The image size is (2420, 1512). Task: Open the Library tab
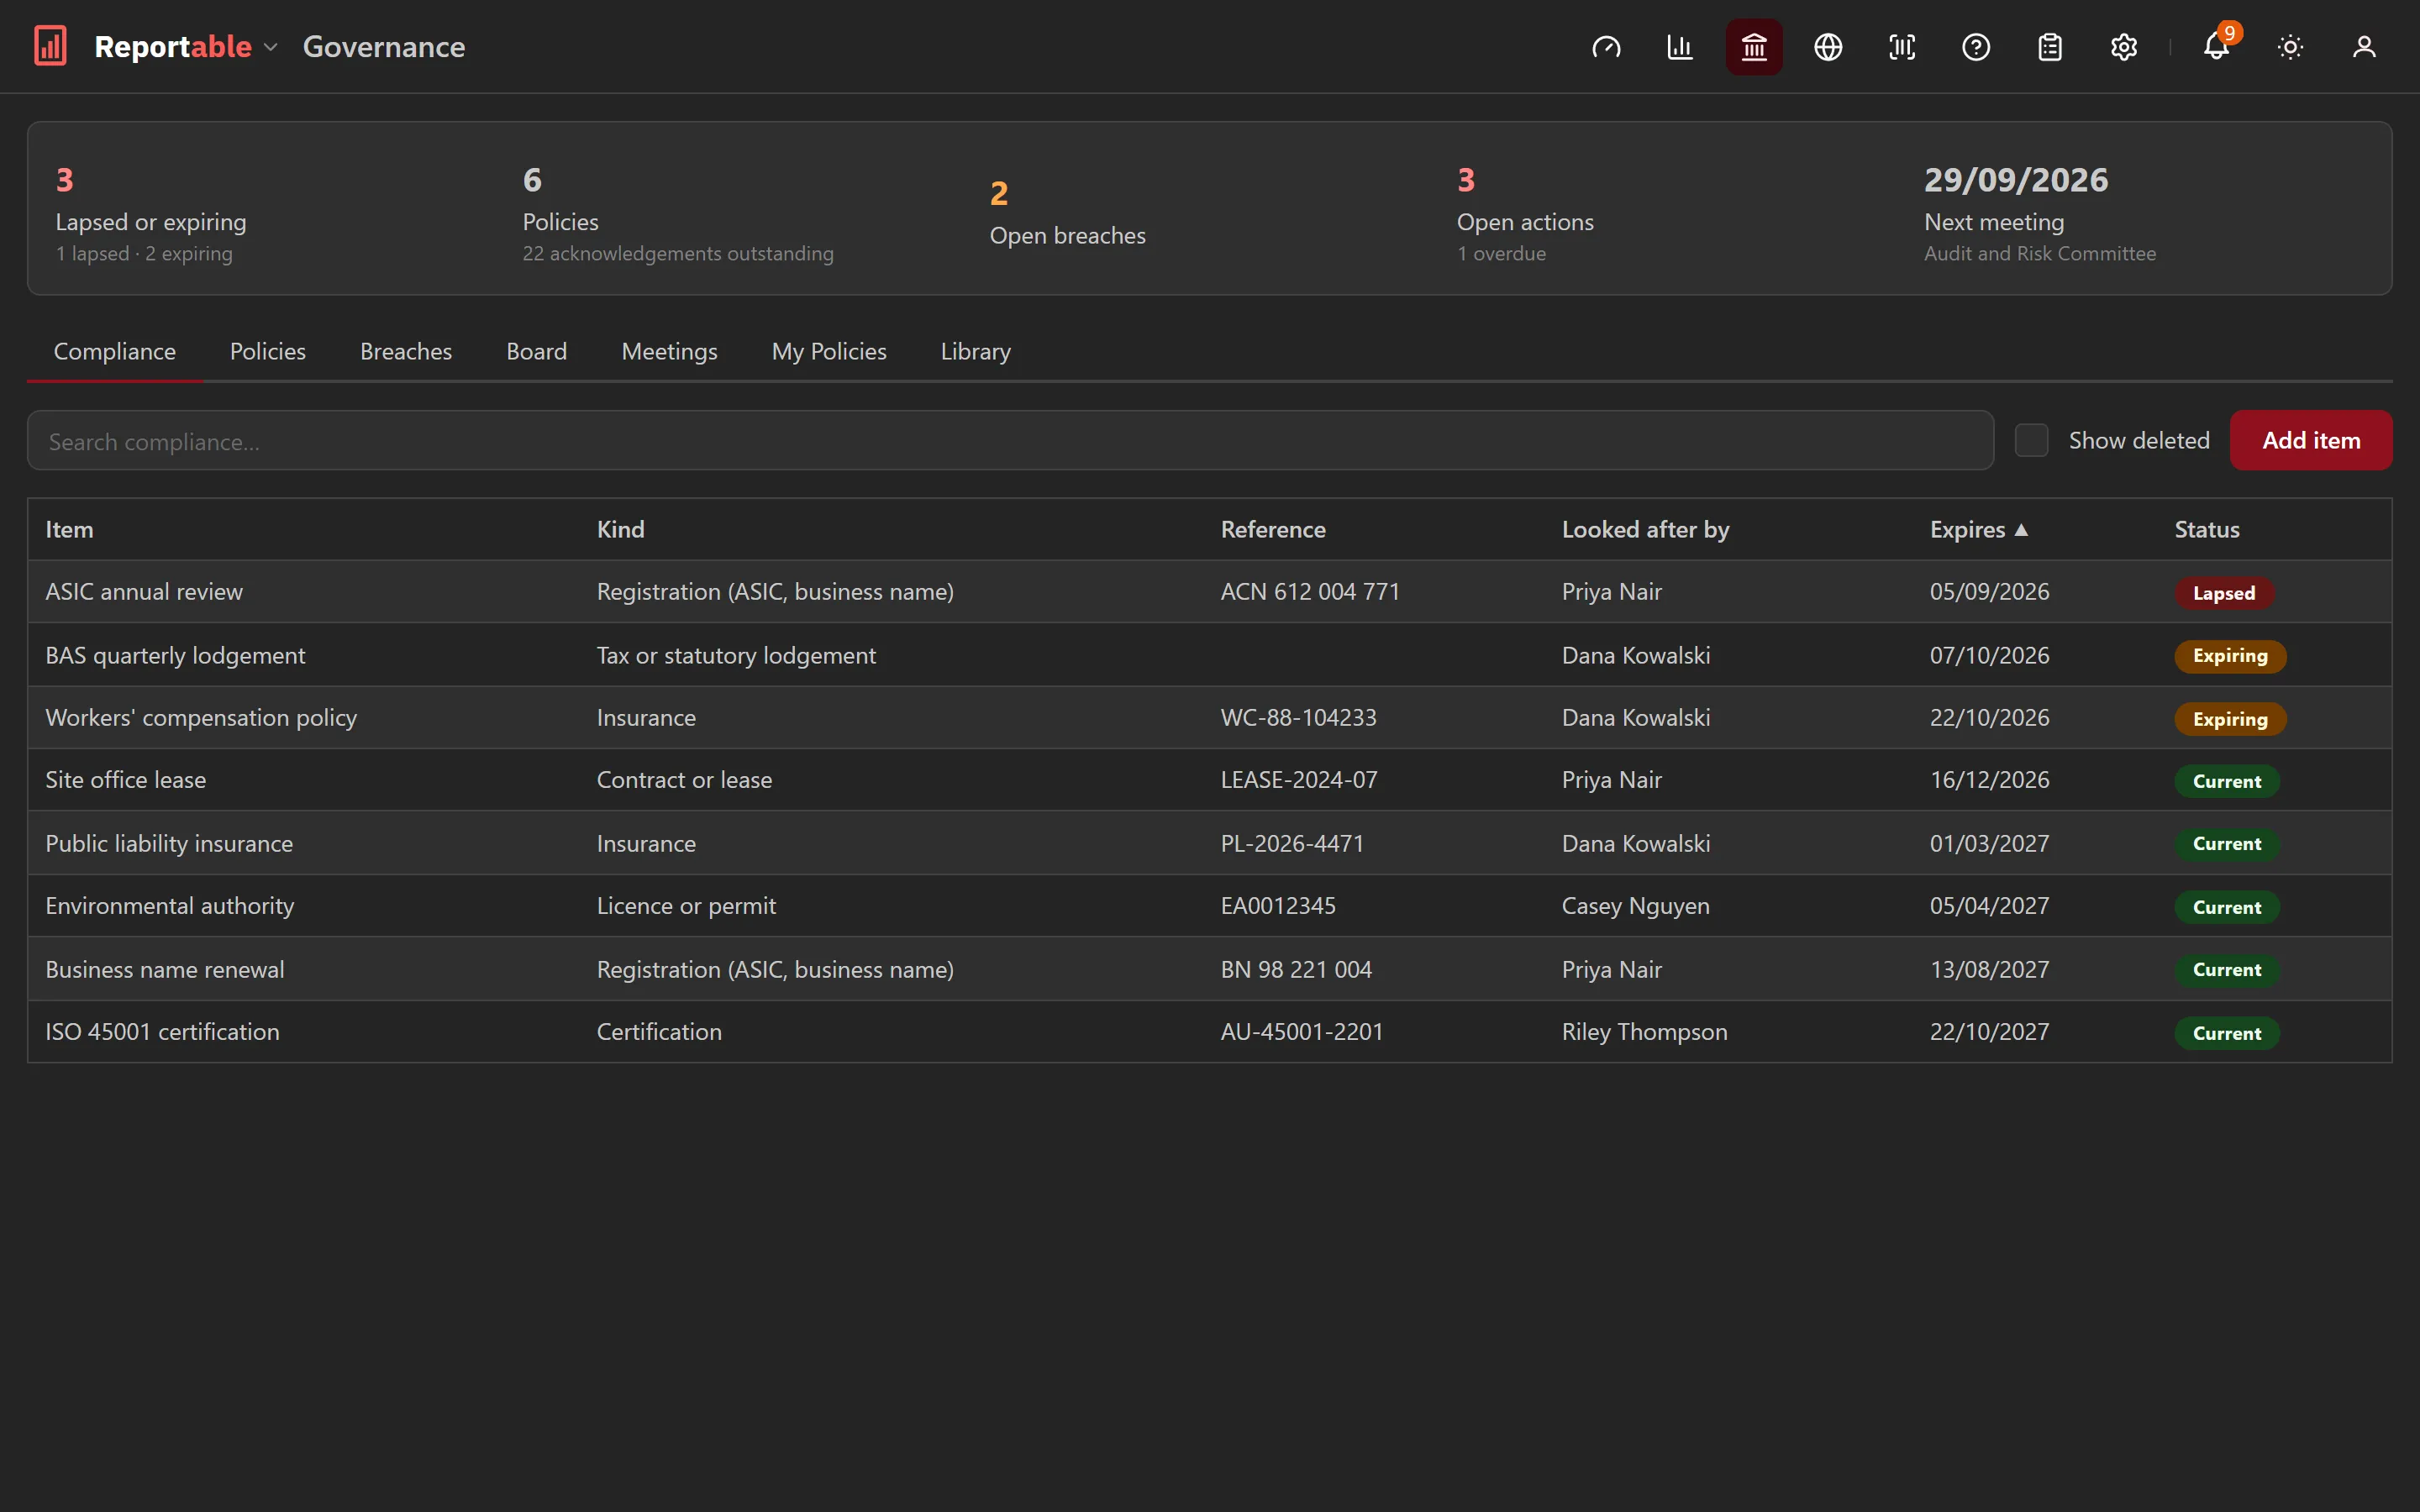point(975,351)
